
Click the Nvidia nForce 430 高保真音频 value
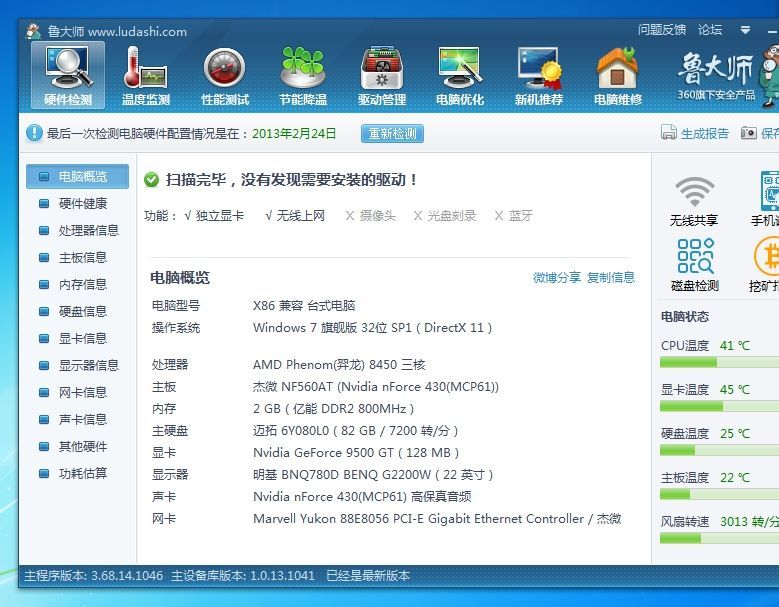tap(362, 497)
